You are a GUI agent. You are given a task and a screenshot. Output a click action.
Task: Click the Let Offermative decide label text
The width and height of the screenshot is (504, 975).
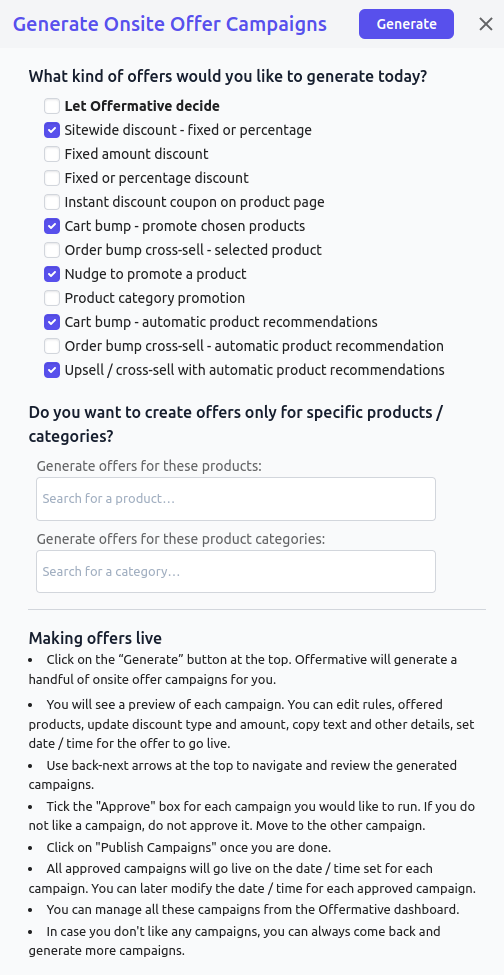click(142, 106)
